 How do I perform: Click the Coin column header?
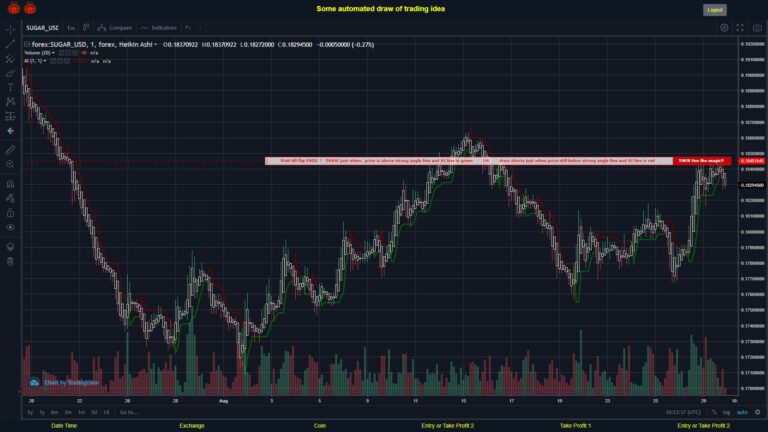(x=320, y=426)
